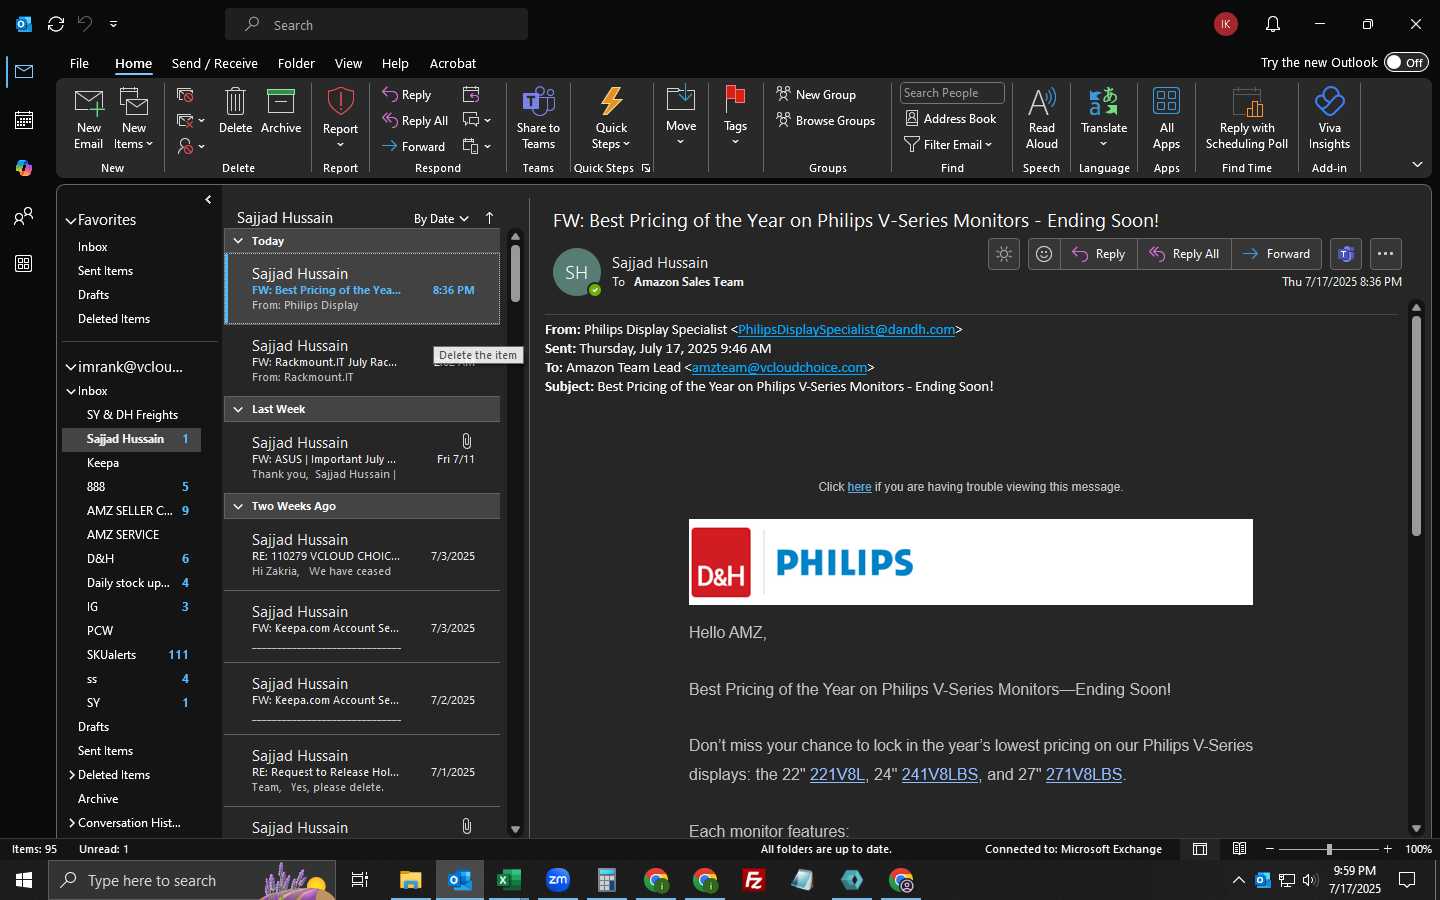Viewport: 1440px width, 900px height.
Task: Open the AMZ SELLER C... folder
Action: pos(131,511)
